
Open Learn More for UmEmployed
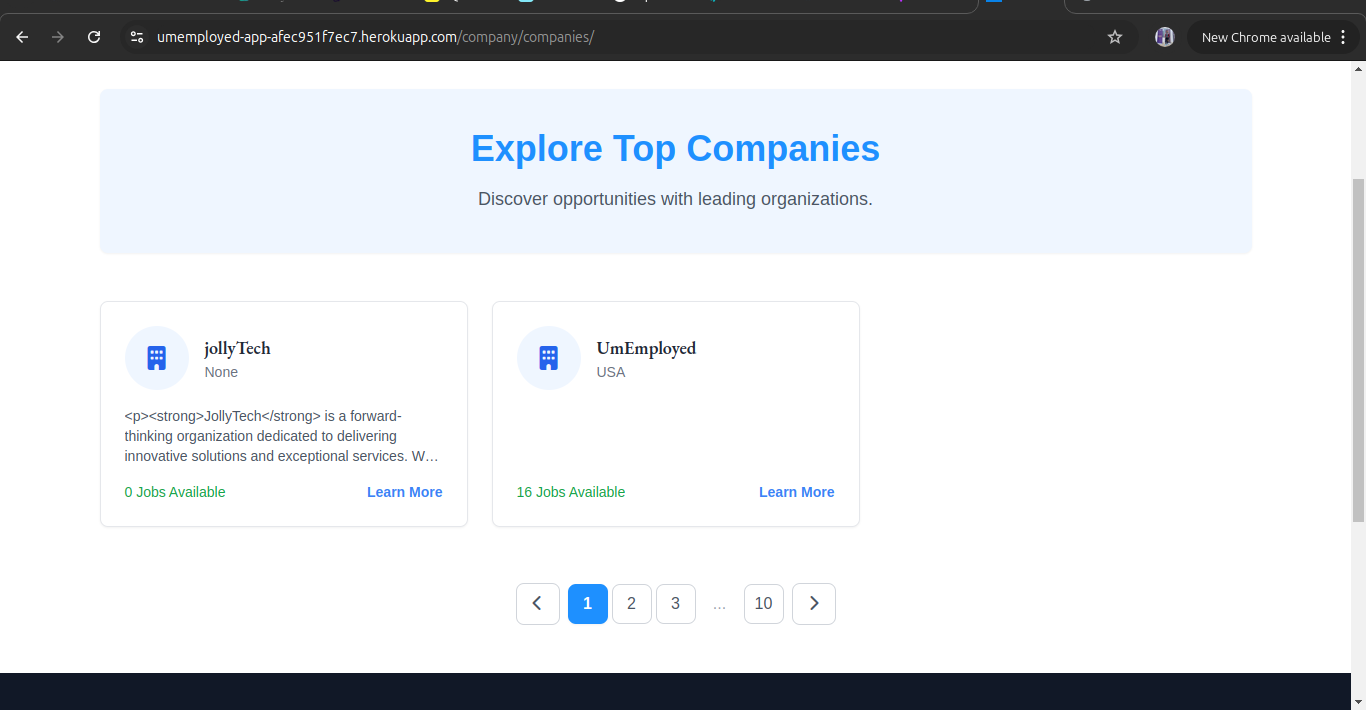[x=796, y=492]
